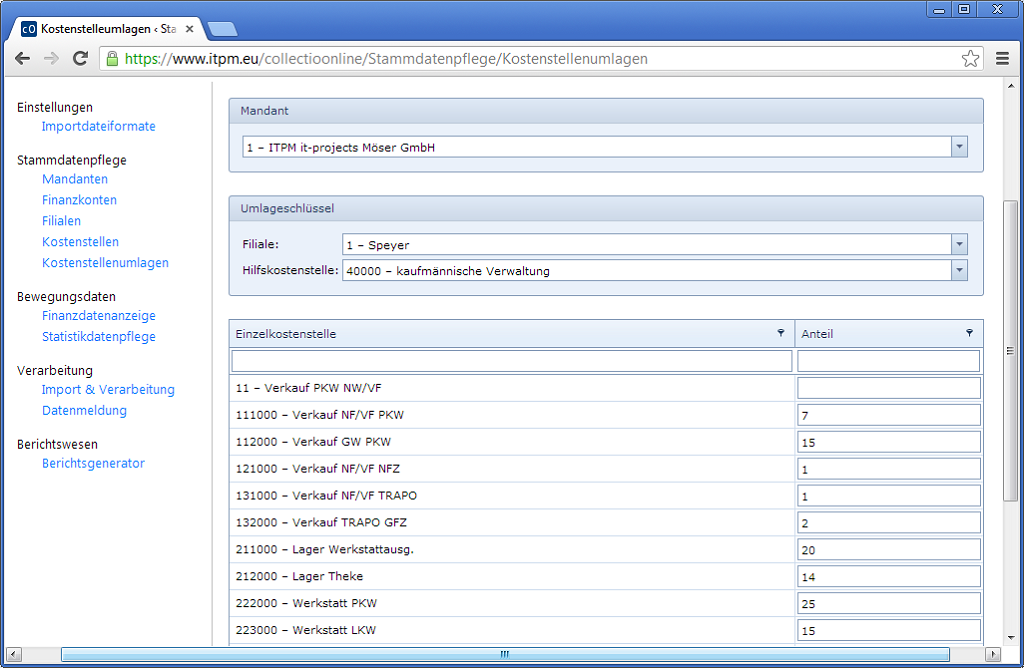Open the Hilfskostenstelle dropdown
Screen dimensions: 1024x668
click(959, 270)
